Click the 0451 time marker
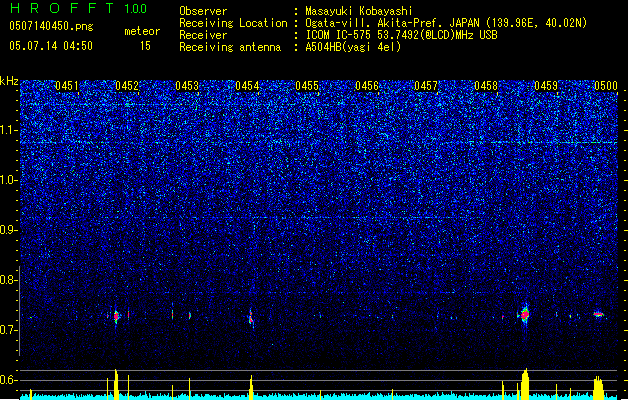Screen dimensions: 629x400 click(x=67, y=86)
